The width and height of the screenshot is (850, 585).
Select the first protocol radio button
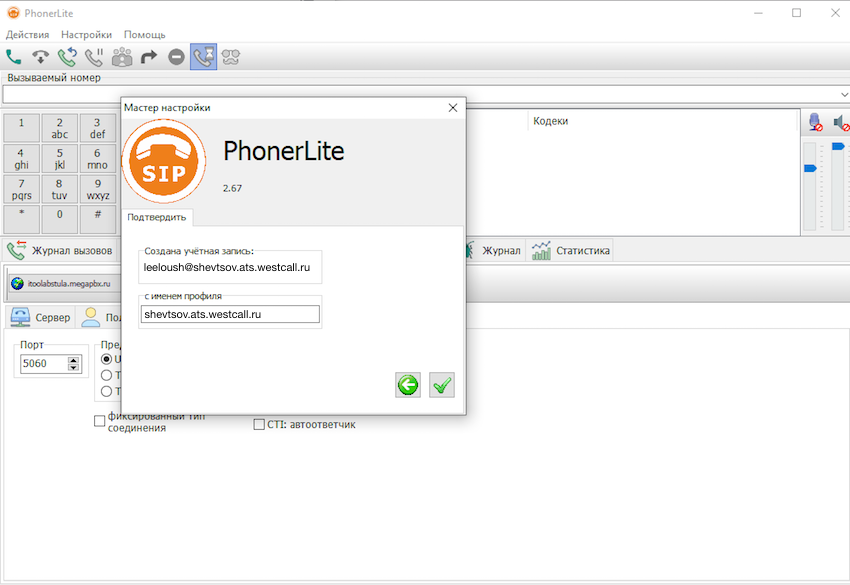107,359
